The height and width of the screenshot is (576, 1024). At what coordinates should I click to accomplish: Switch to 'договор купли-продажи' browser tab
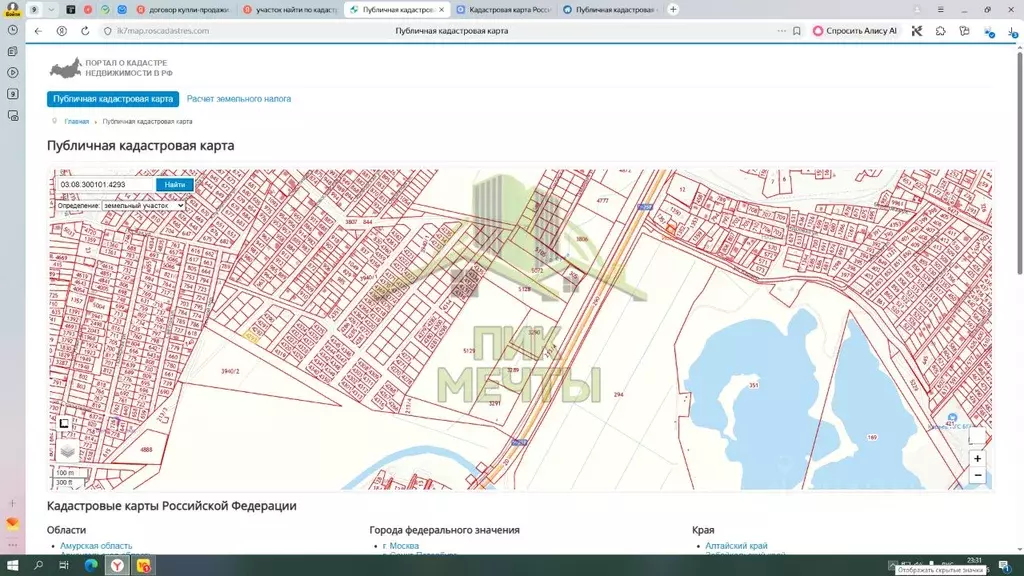point(186,9)
